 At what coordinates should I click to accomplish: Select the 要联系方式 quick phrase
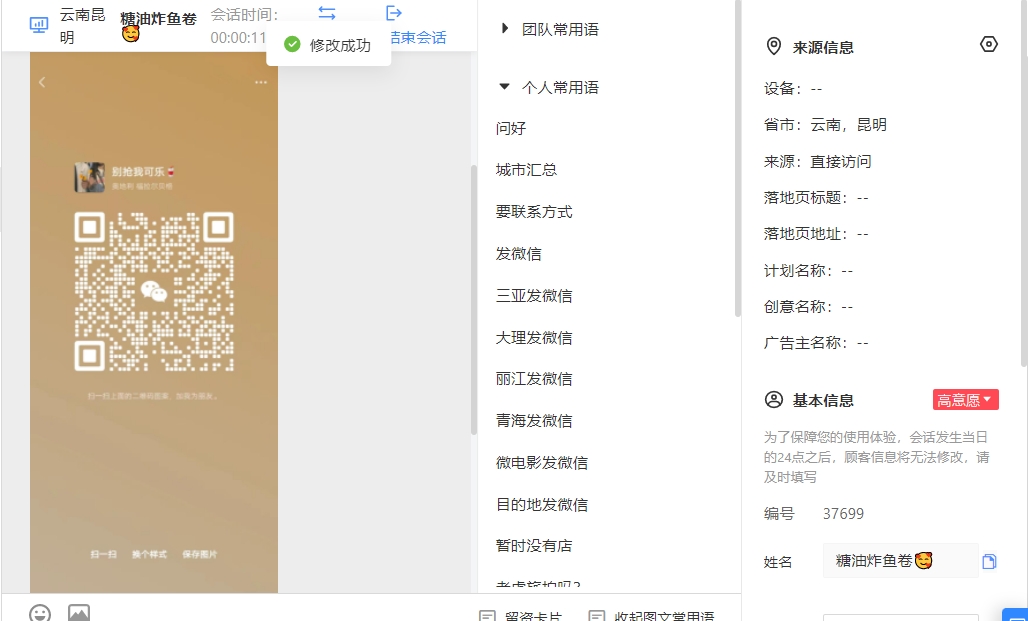pos(534,212)
